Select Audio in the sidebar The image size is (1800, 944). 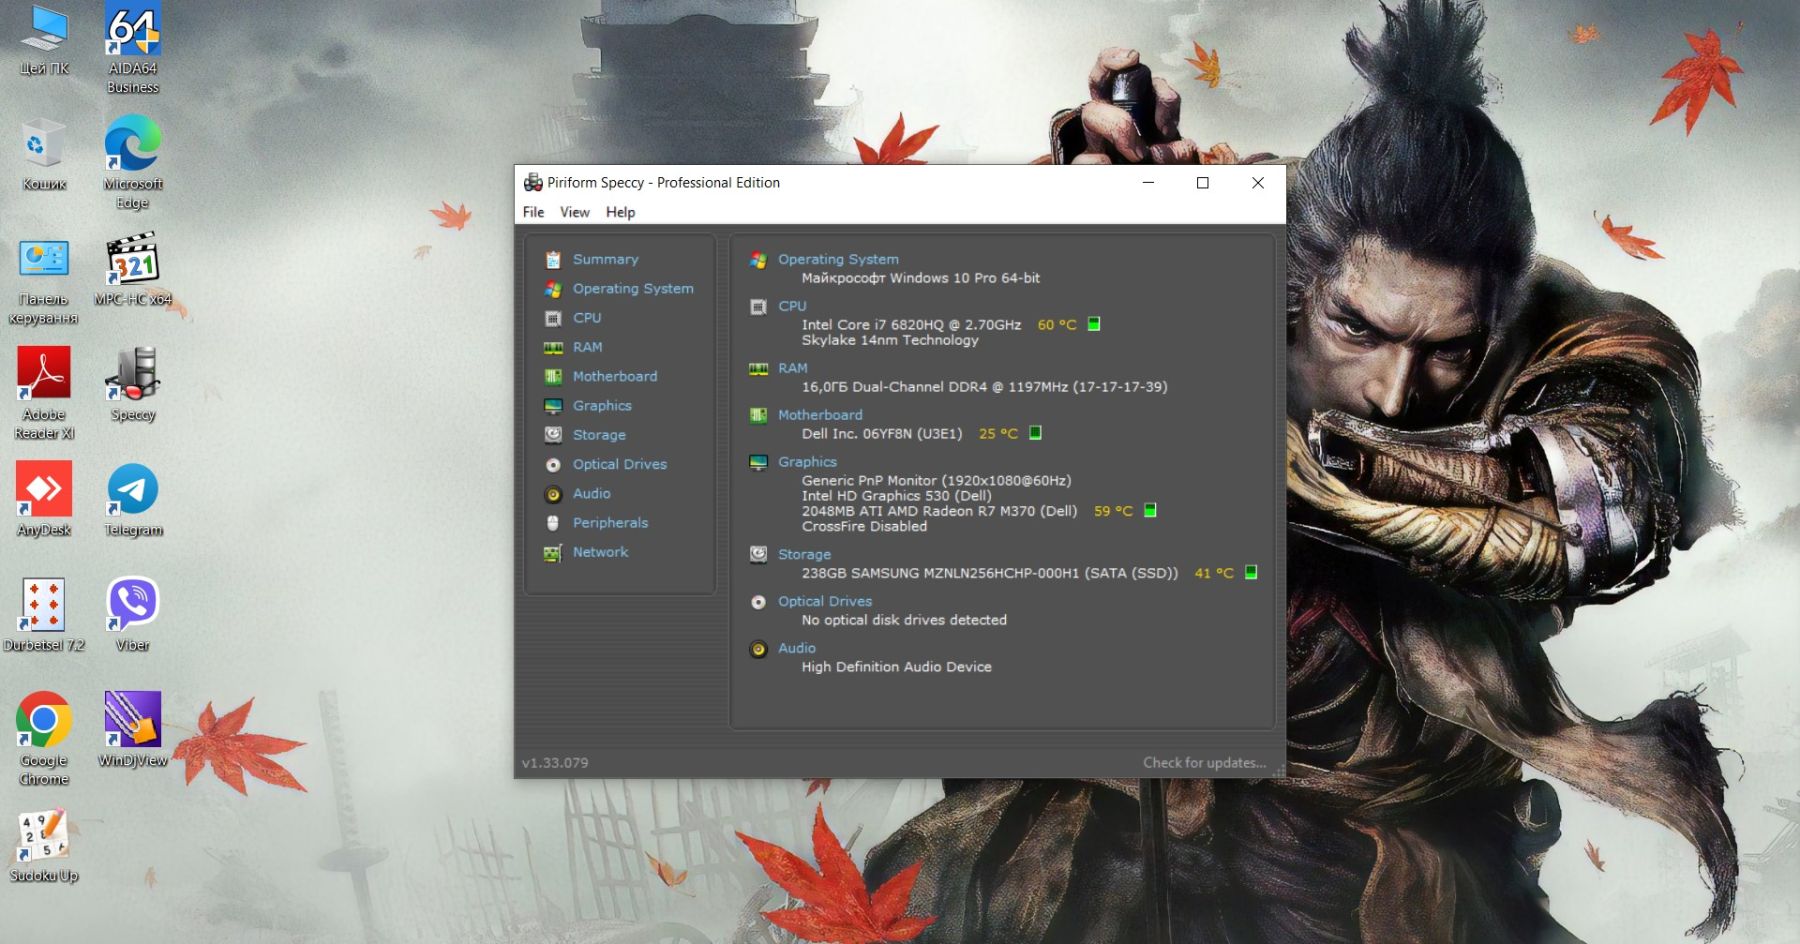click(x=591, y=493)
